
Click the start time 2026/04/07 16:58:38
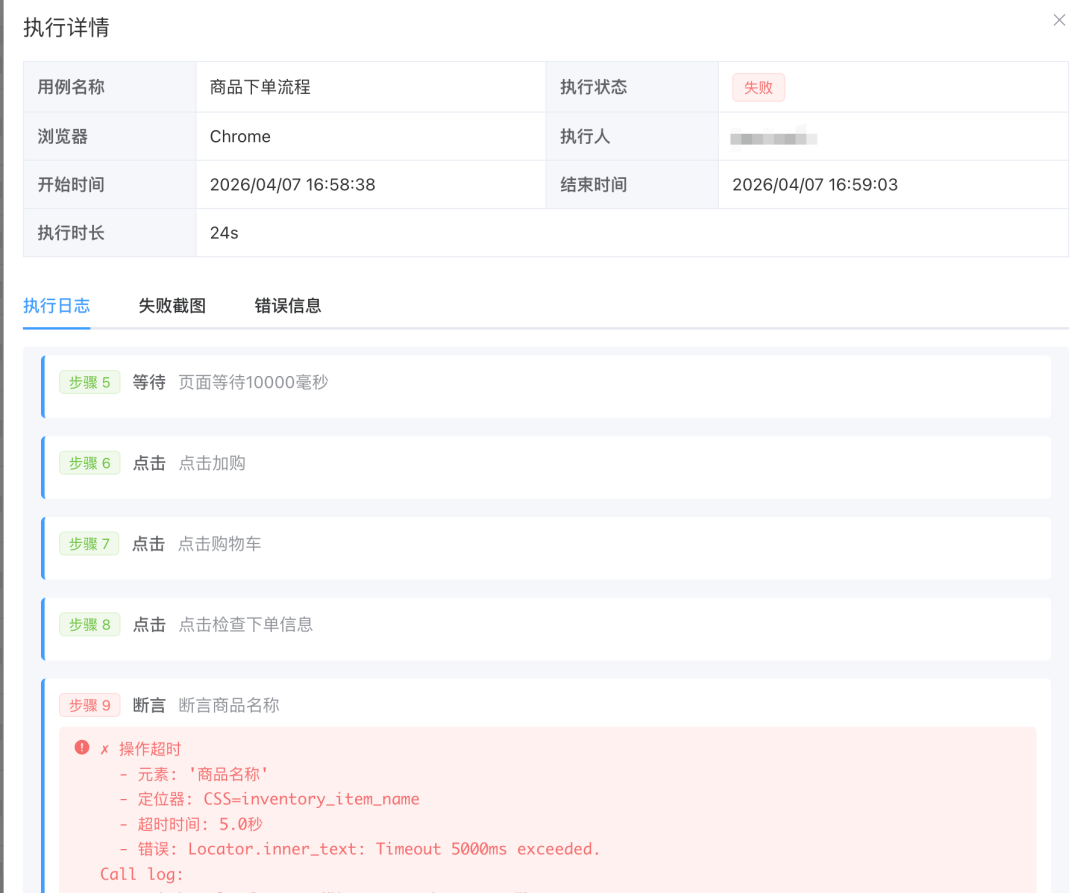coord(293,185)
